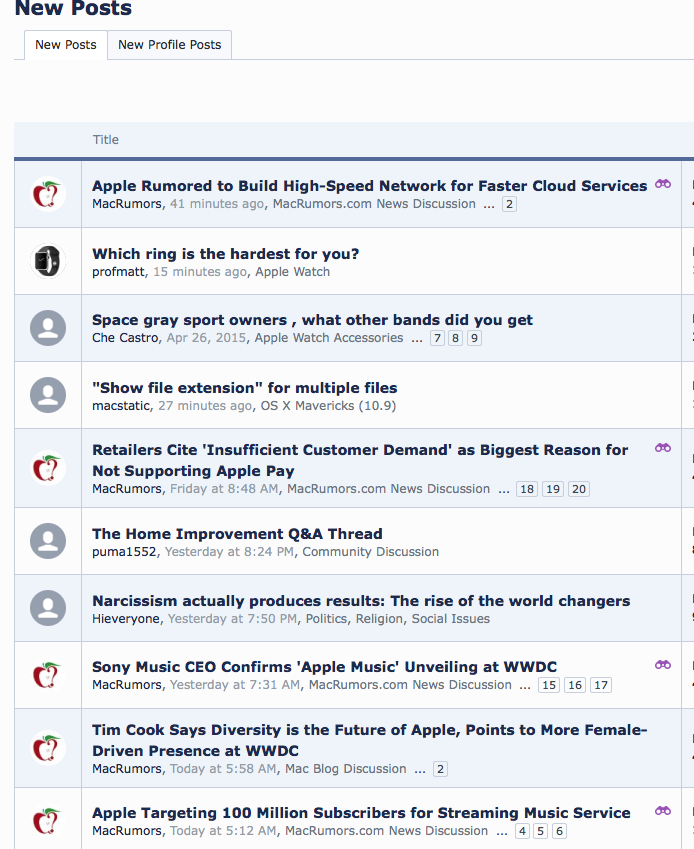This screenshot has height=849, width=694.
Task: Open Retailers Cite Insufficient Customer Demand thread
Action: (360, 460)
